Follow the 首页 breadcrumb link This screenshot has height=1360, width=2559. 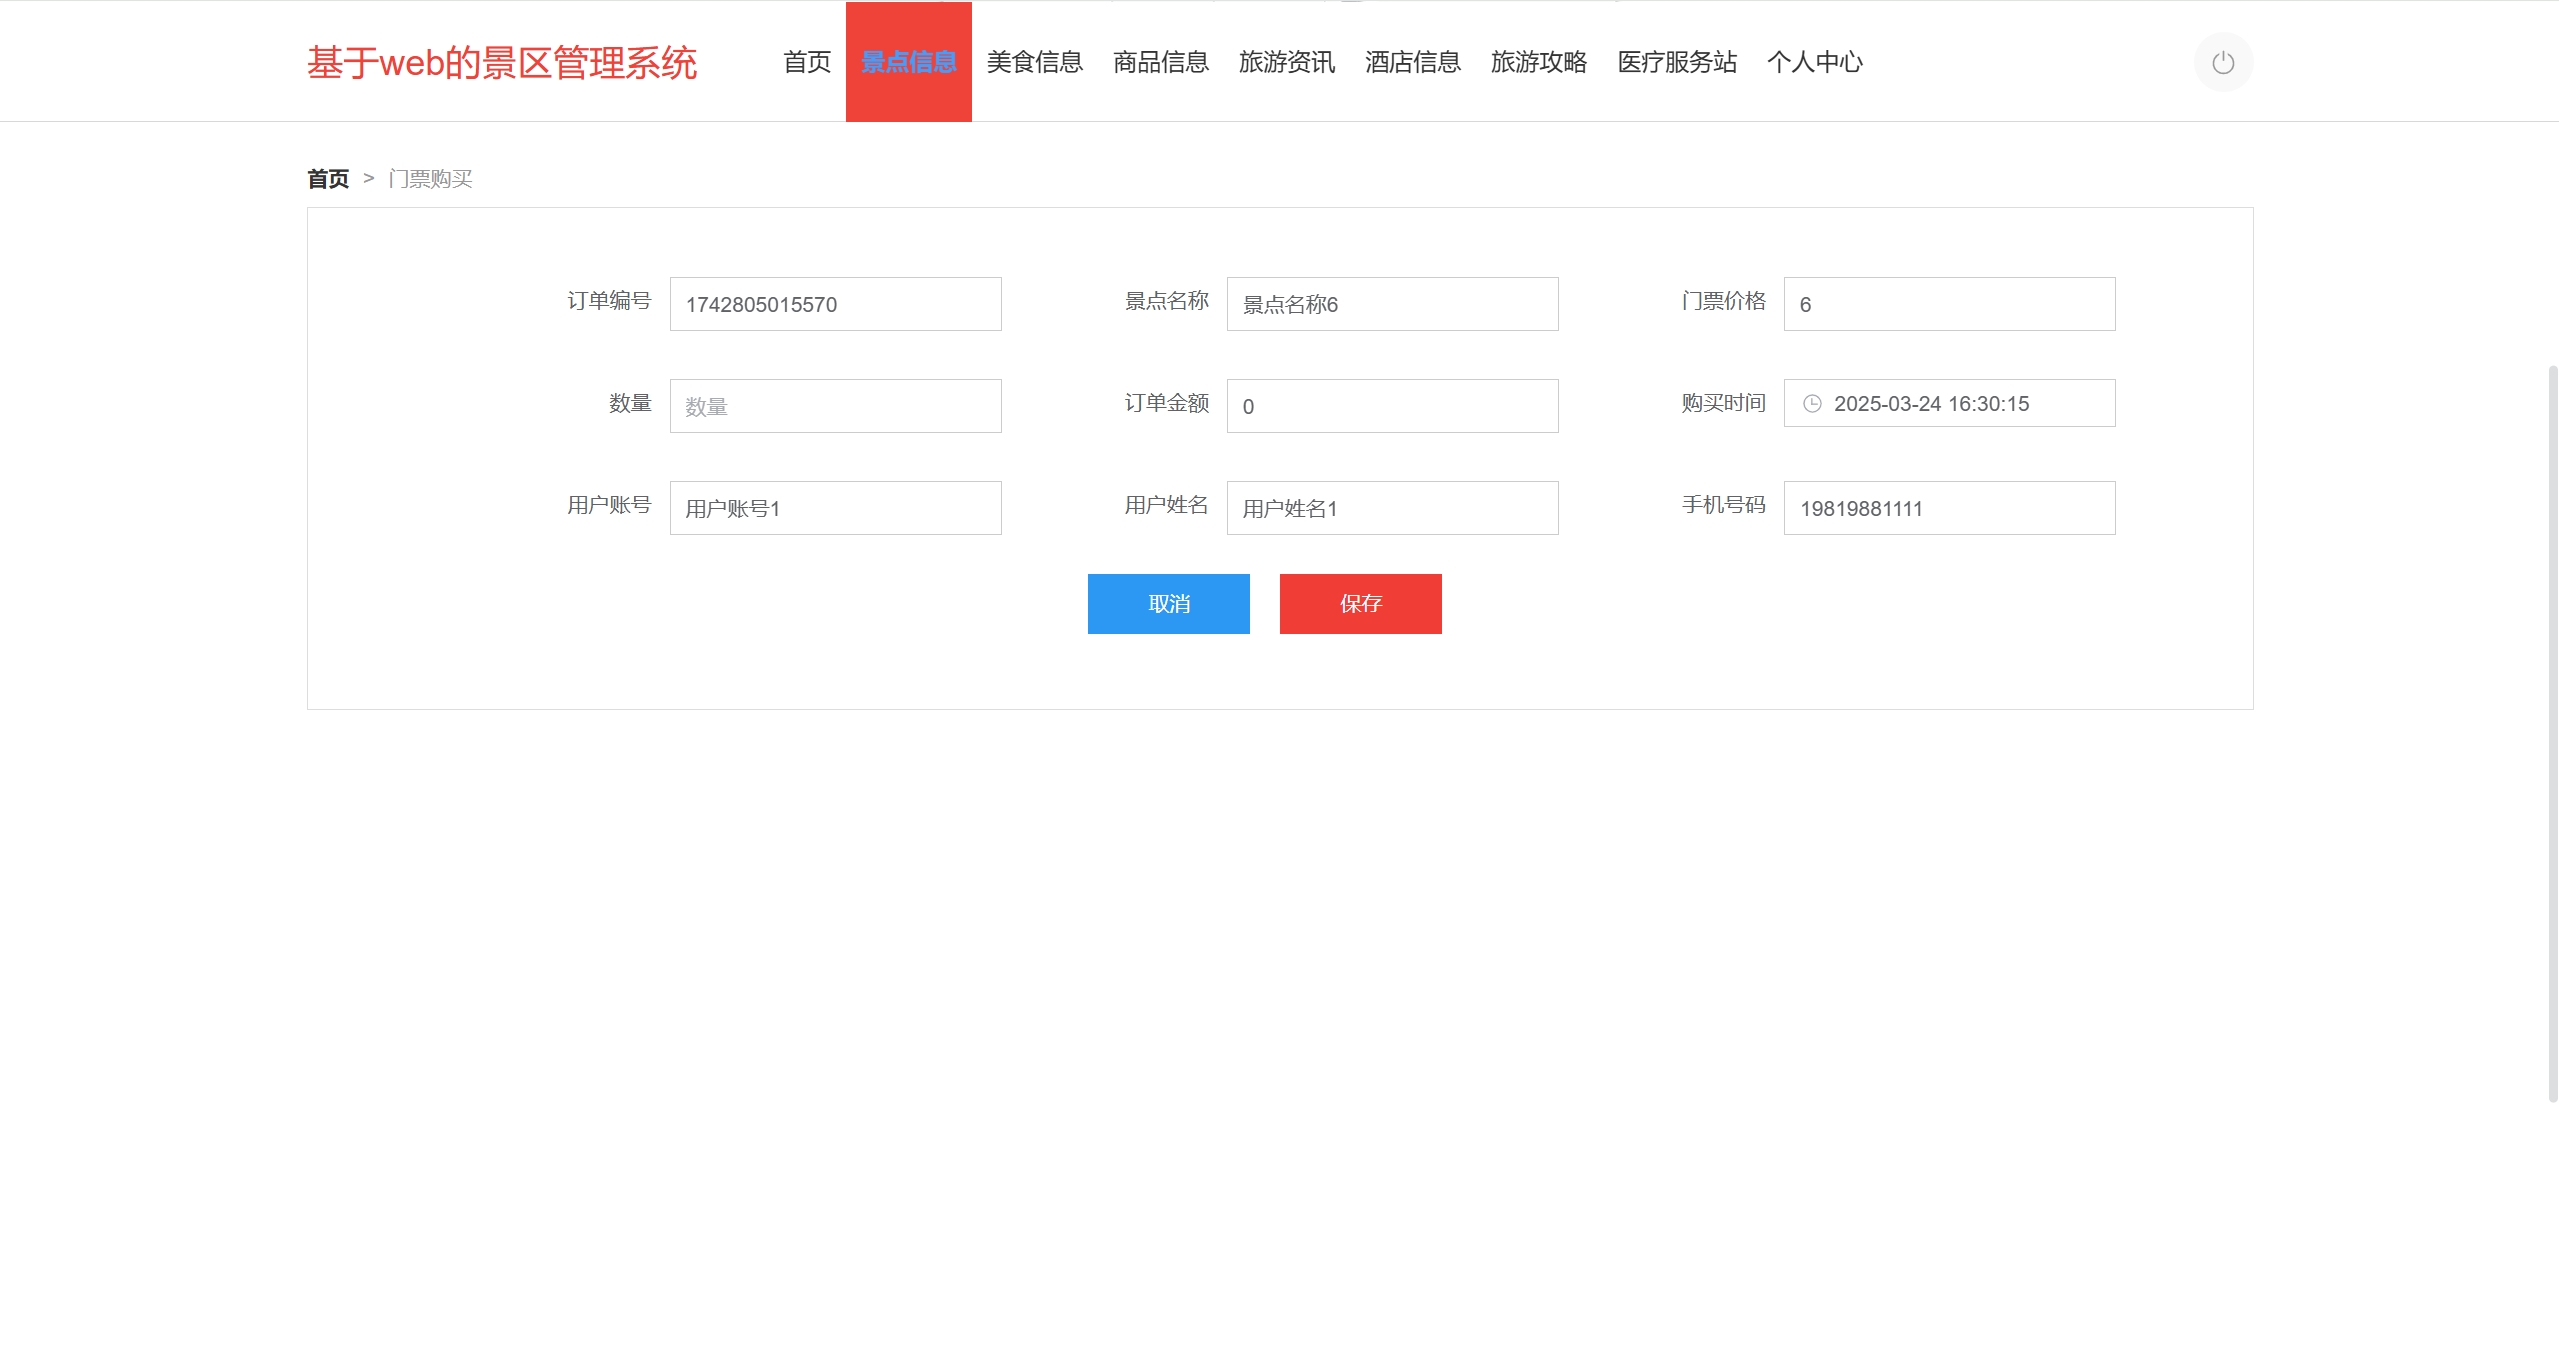(x=328, y=179)
